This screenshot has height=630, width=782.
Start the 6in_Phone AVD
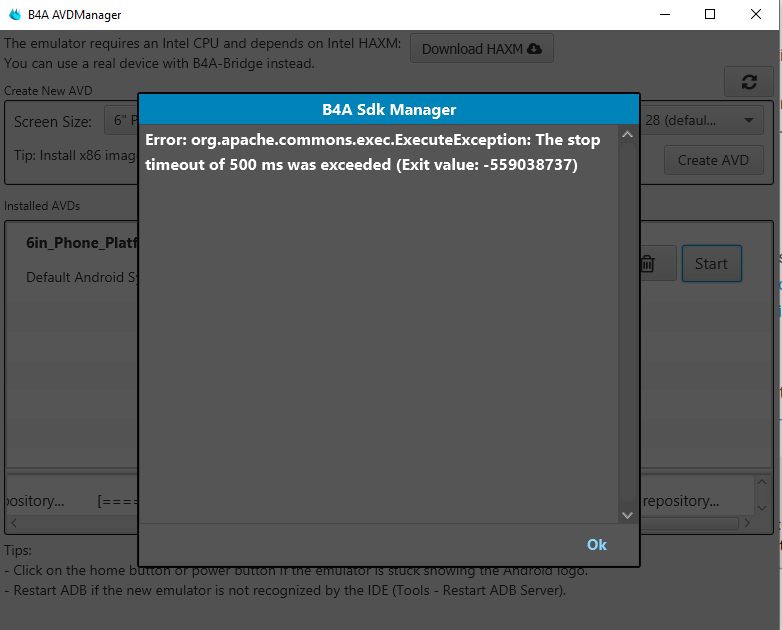click(x=712, y=263)
